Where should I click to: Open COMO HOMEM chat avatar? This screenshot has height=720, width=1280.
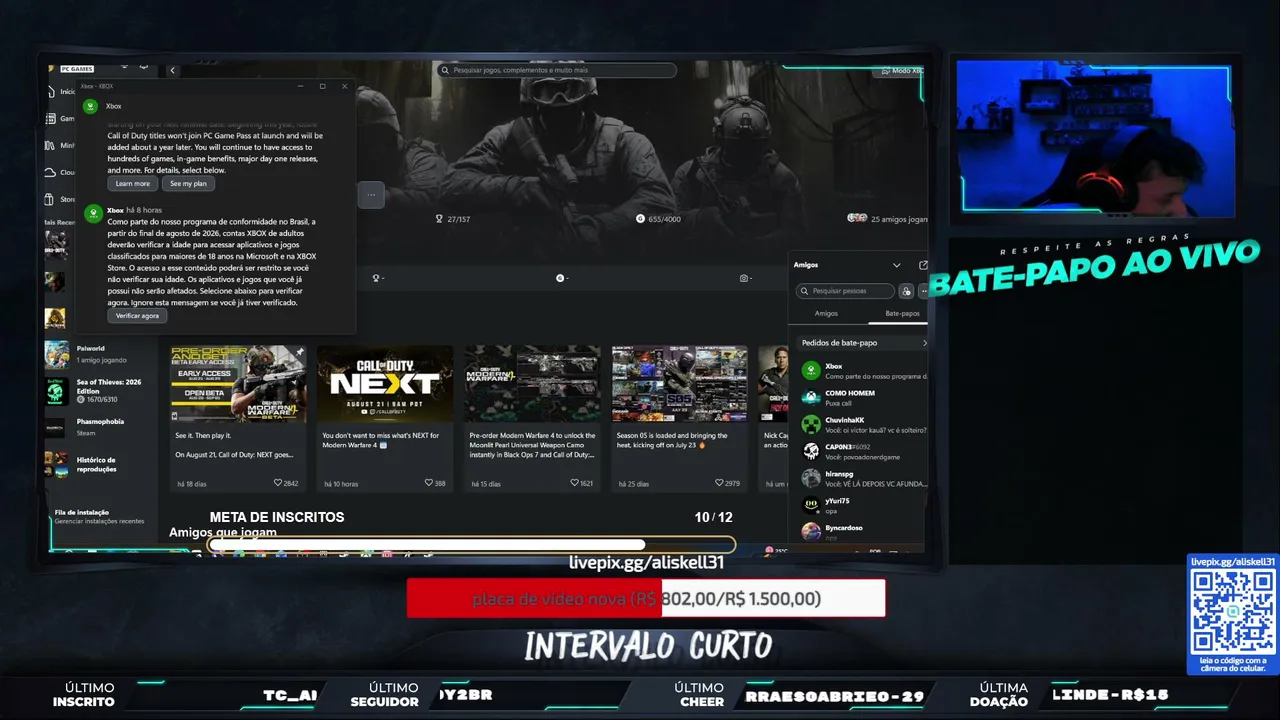pos(811,397)
